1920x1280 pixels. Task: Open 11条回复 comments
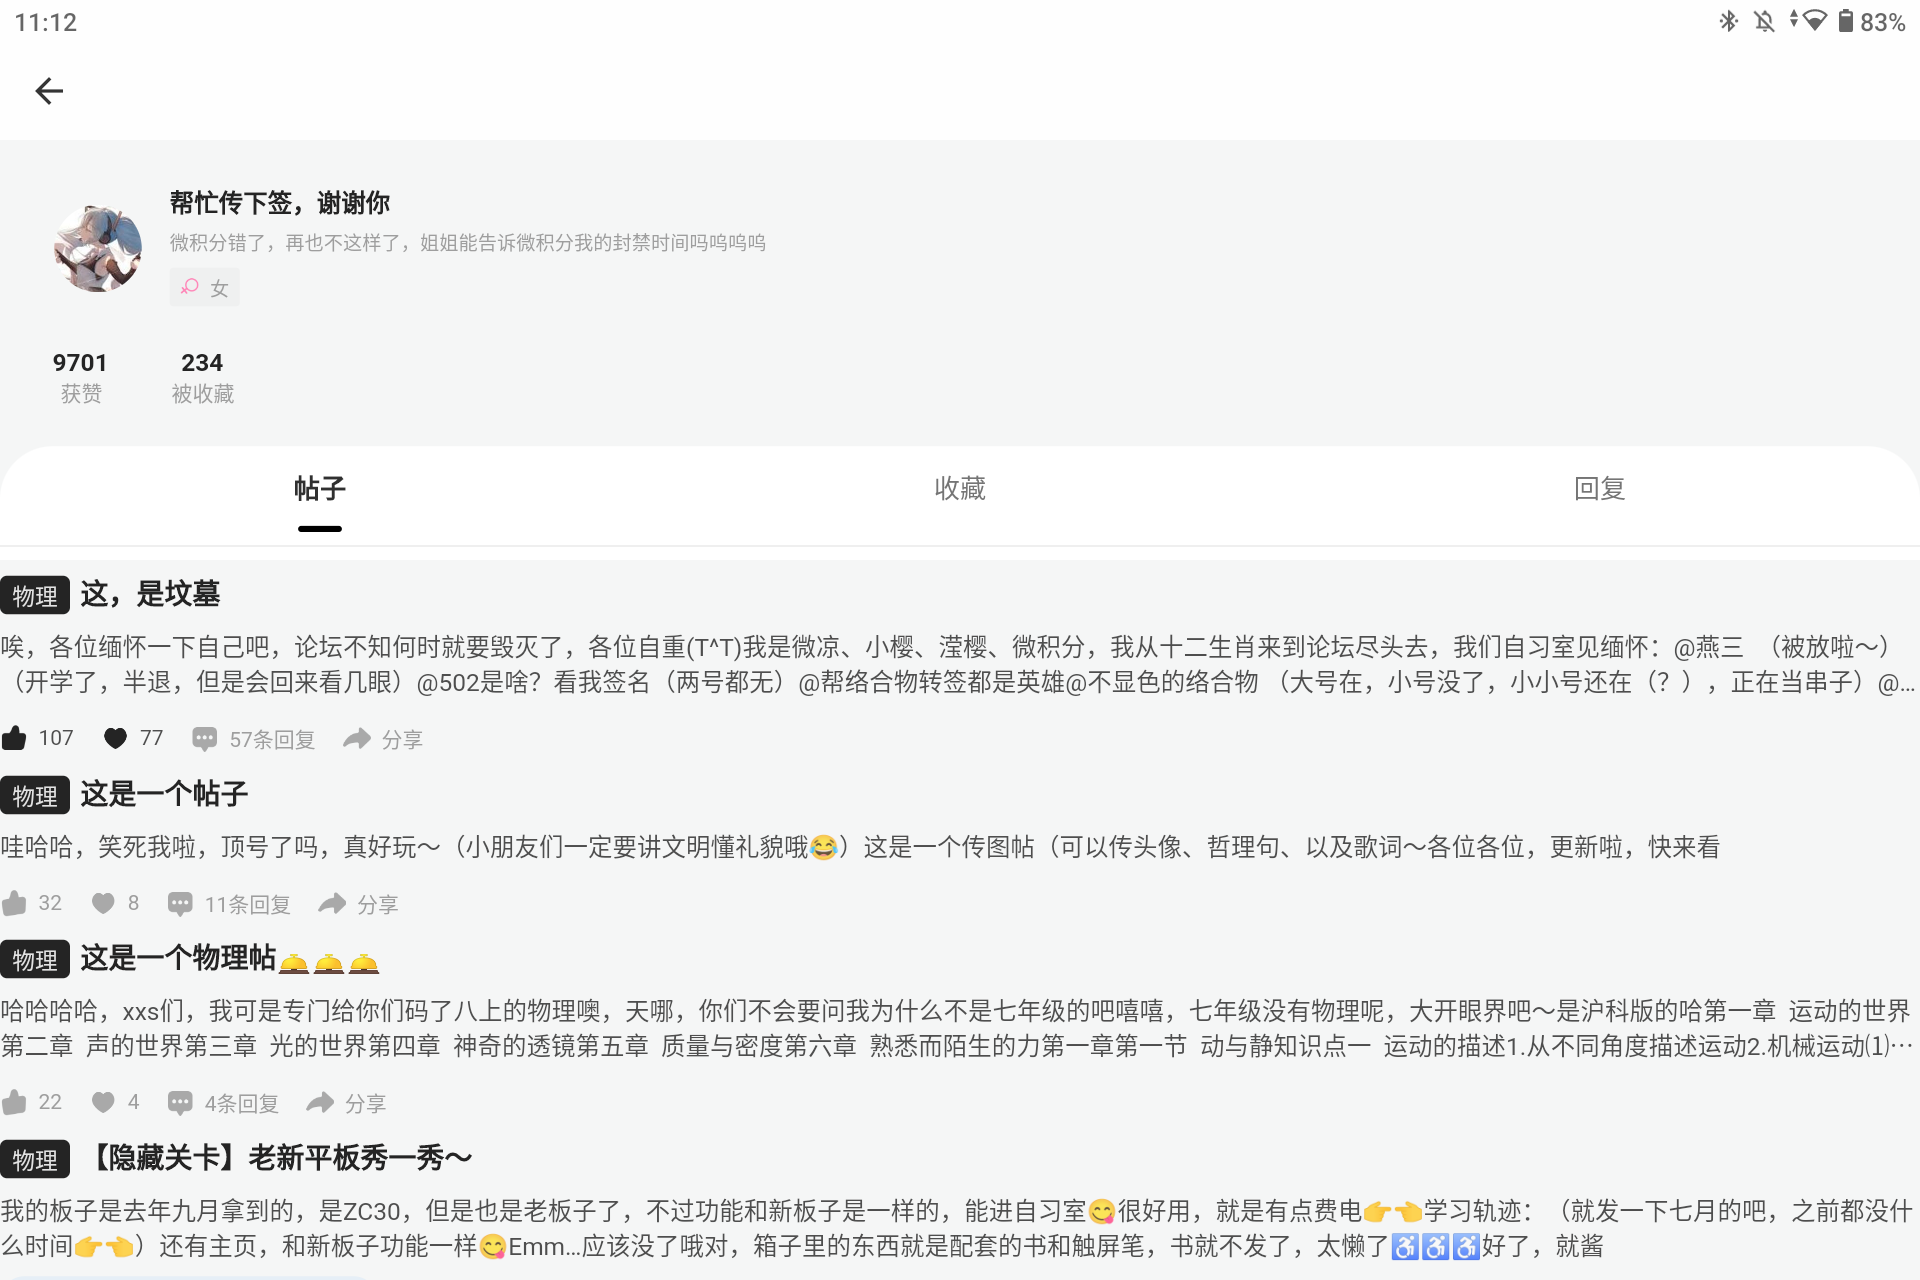pyautogui.click(x=180, y=904)
